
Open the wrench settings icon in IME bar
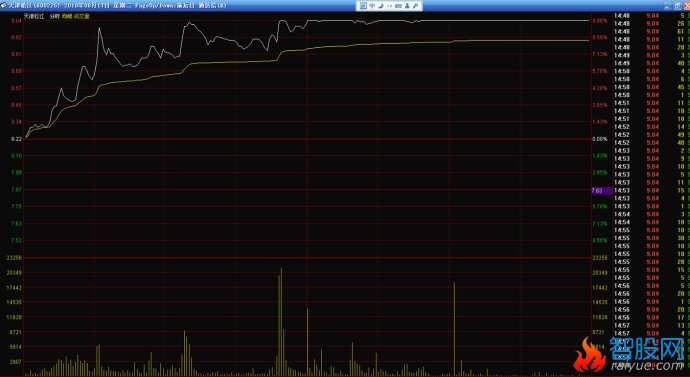click(415, 6)
